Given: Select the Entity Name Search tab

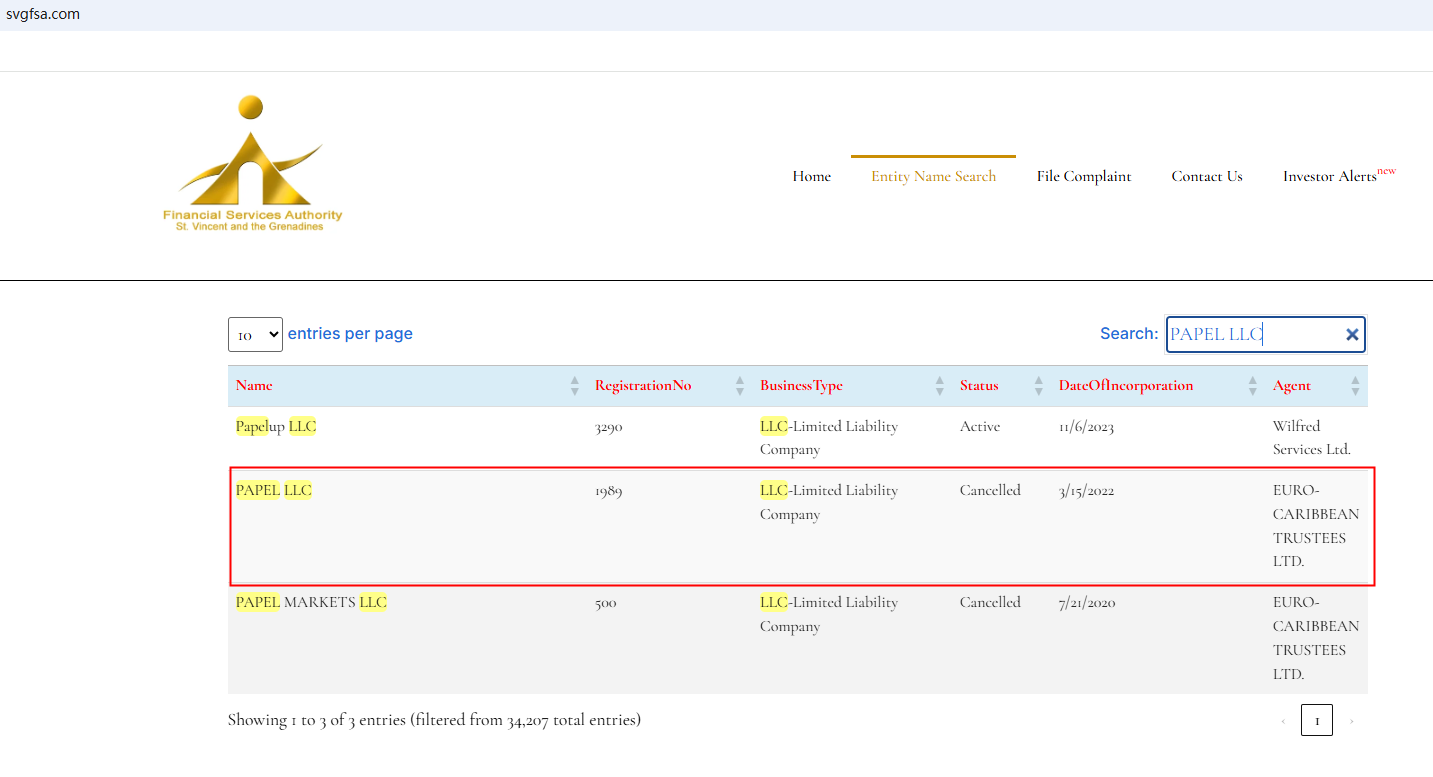Looking at the screenshot, I should [933, 176].
